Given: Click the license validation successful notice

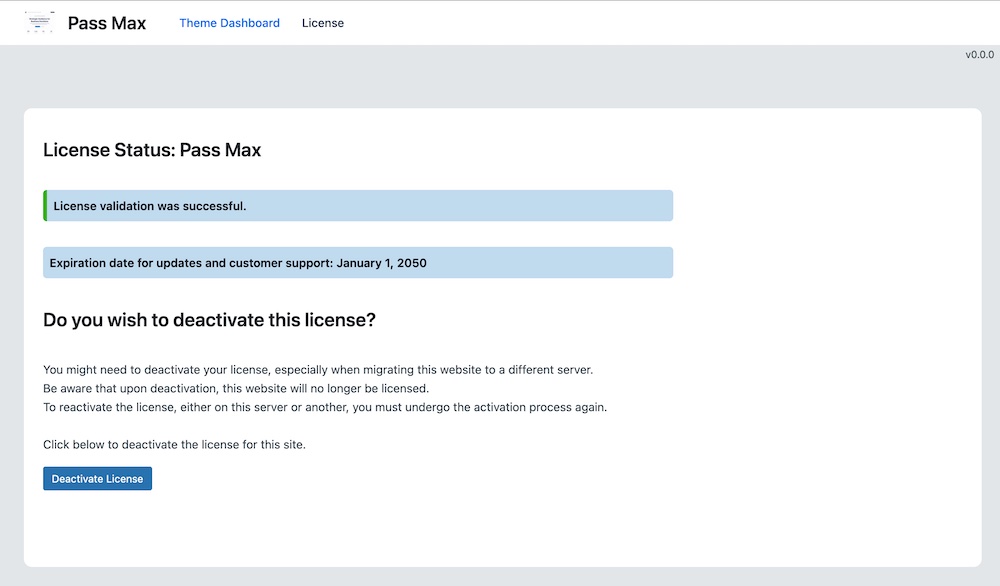Looking at the screenshot, I should click(x=358, y=206).
